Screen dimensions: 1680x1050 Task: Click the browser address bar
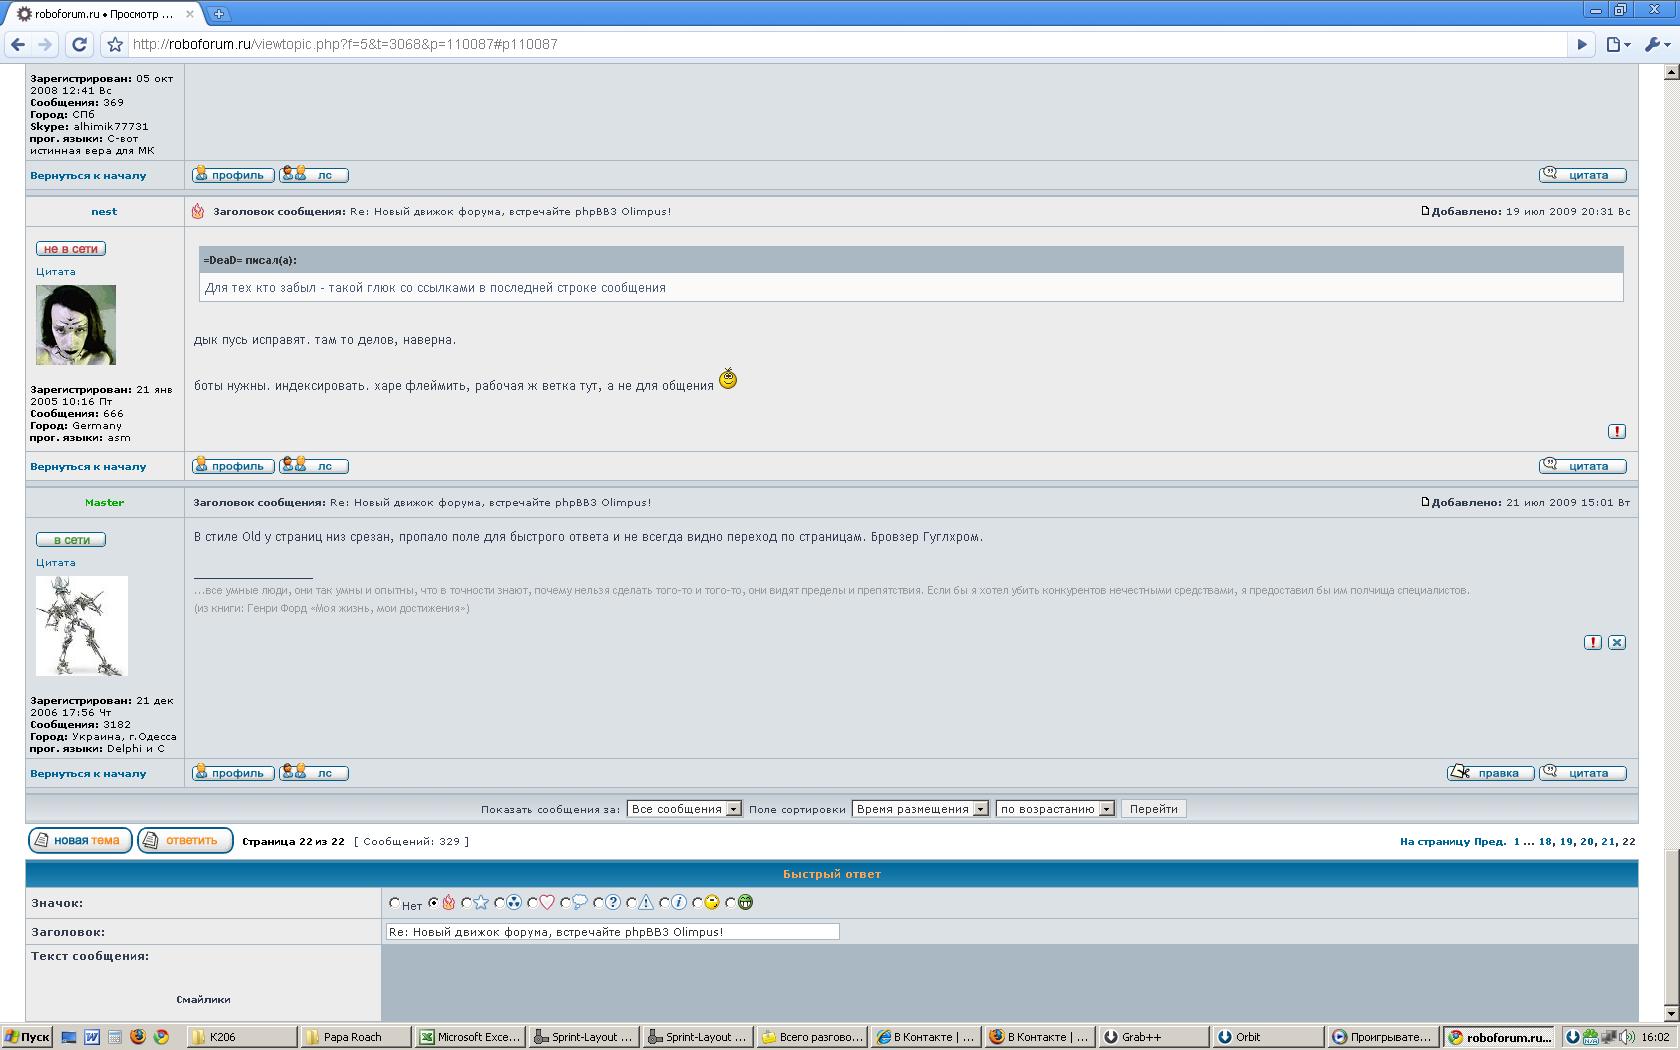point(846,44)
